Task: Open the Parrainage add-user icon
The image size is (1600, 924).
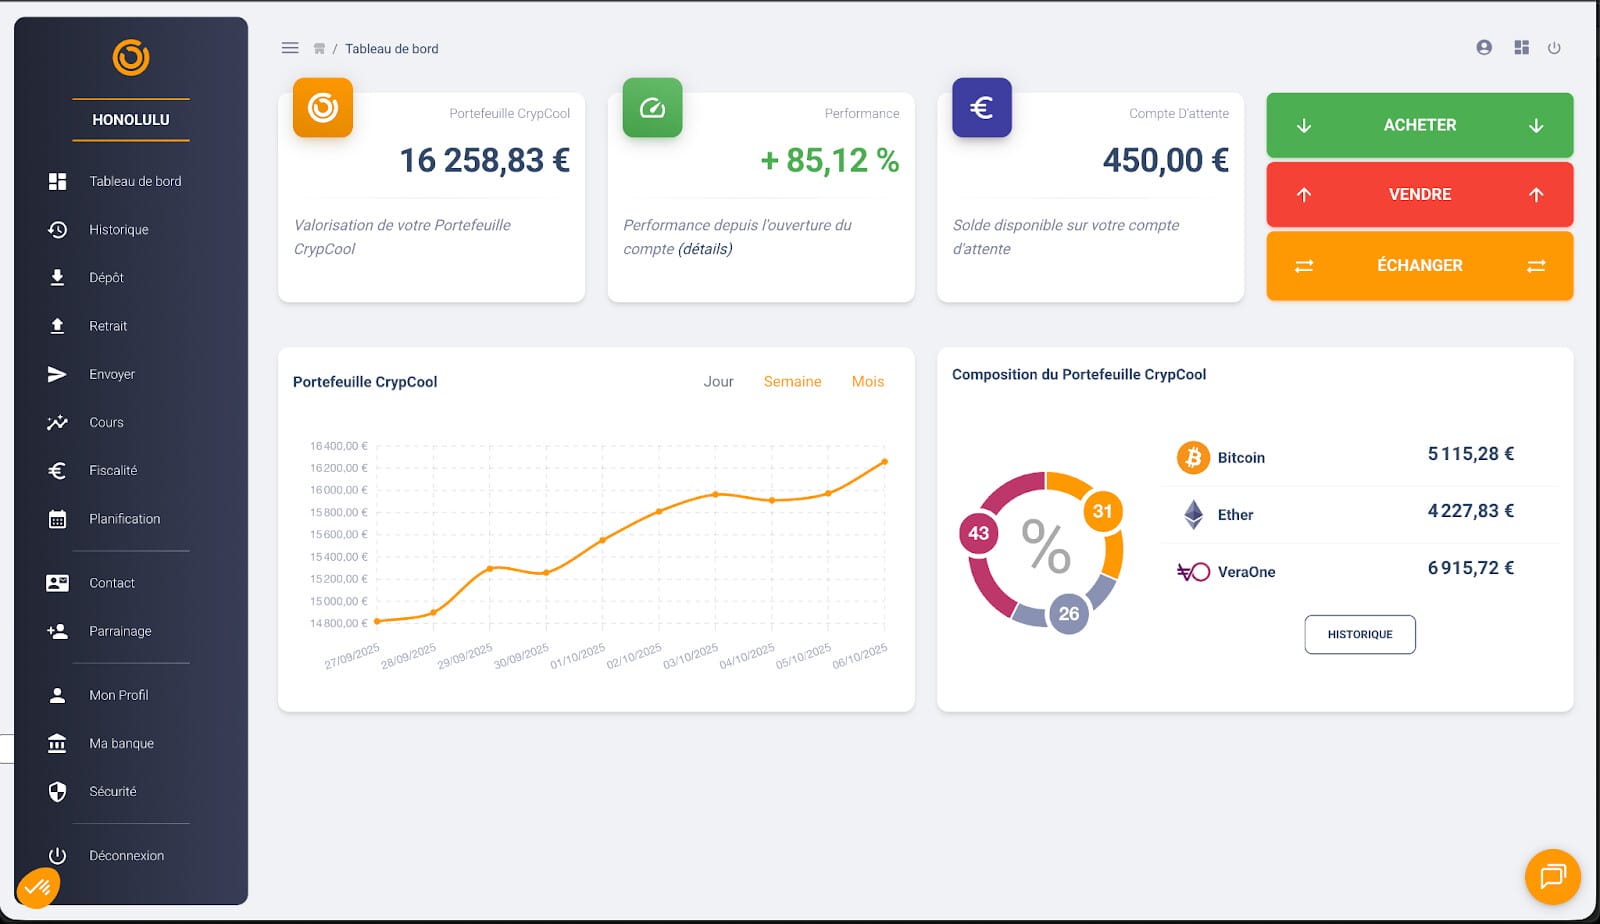Action: click(57, 630)
